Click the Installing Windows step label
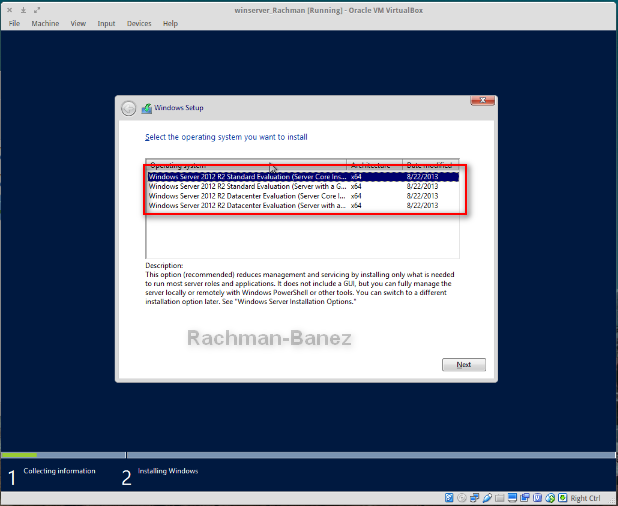This screenshot has height=506, width=618. point(168,471)
